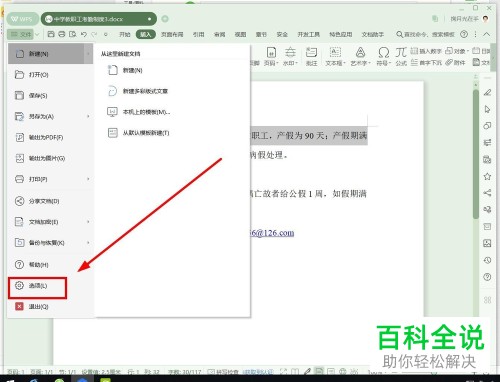
Task: Expand Backup and restore (备份与恢复) submenu arrow
Action: pyautogui.click(x=88, y=243)
